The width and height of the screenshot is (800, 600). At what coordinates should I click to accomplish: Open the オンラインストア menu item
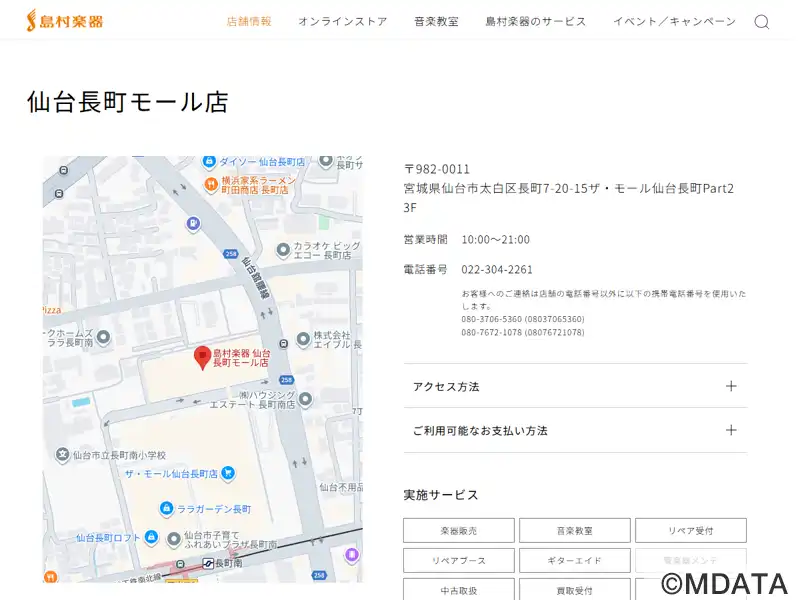343,21
